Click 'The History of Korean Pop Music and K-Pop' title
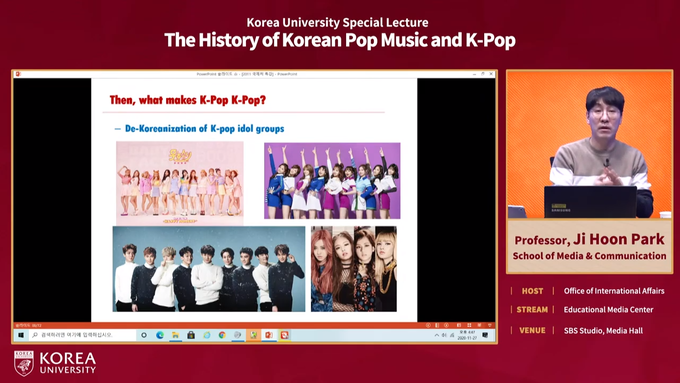 coord(340,40)
